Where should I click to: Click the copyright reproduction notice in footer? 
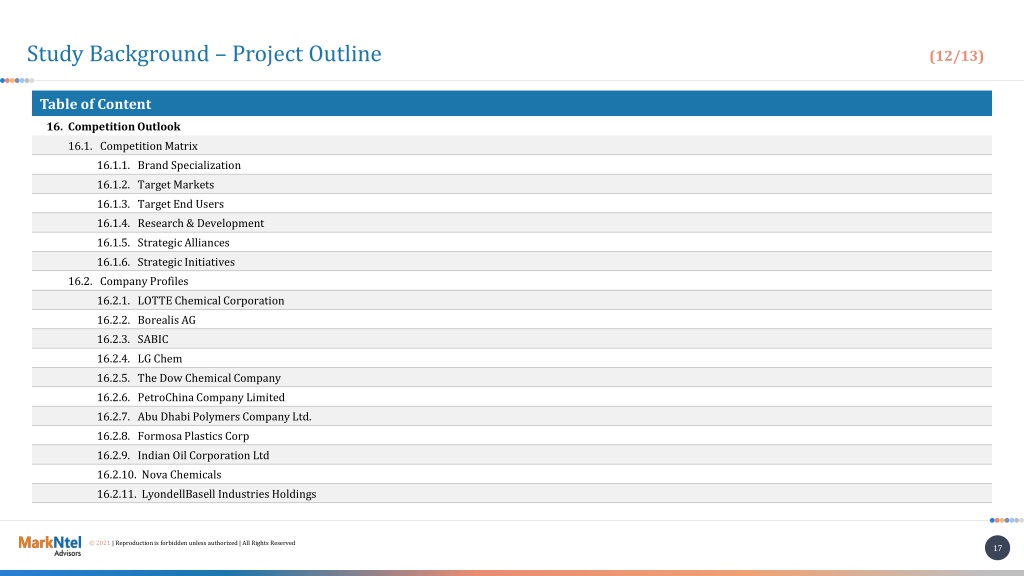click(x=192, y=543)
